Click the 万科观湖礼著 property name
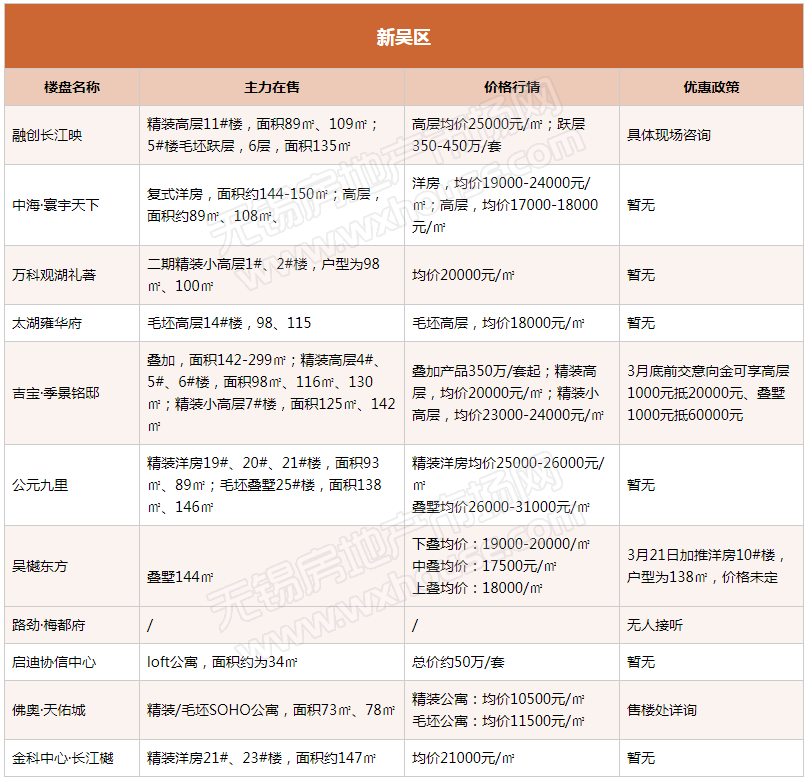This screenshot has width=809, height=783. (53, 275)
